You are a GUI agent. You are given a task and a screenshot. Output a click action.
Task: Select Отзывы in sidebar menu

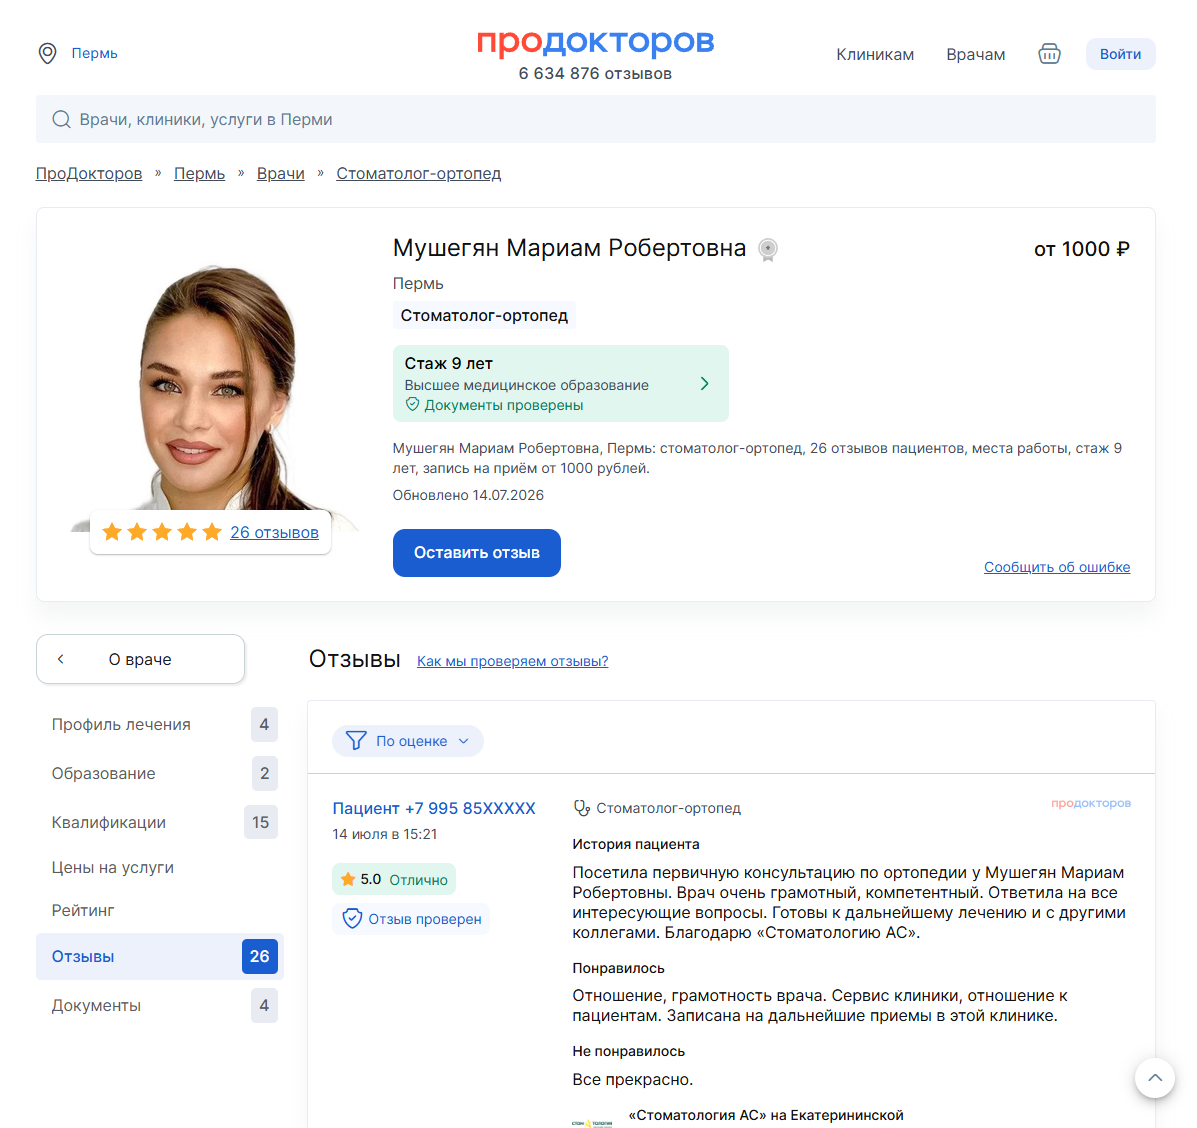(x=160, y=956)
